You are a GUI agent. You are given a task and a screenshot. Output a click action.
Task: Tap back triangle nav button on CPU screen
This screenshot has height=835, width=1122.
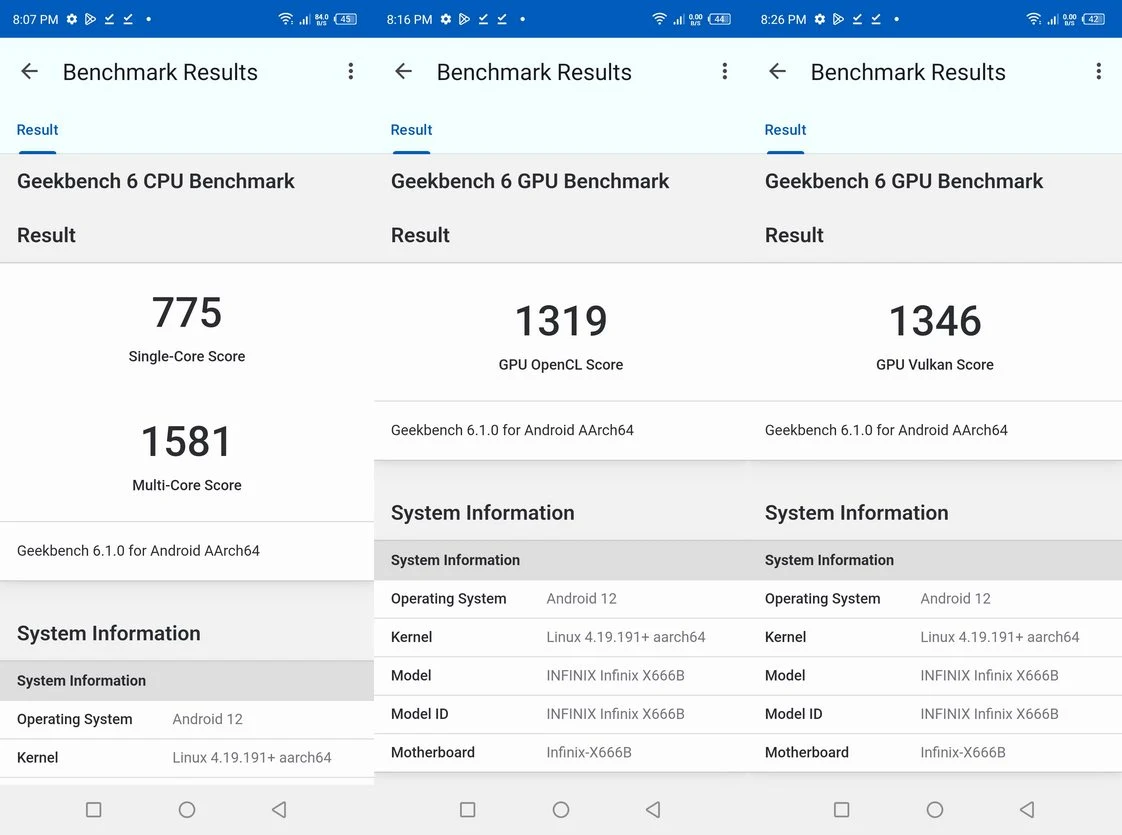tap(279, 809)
